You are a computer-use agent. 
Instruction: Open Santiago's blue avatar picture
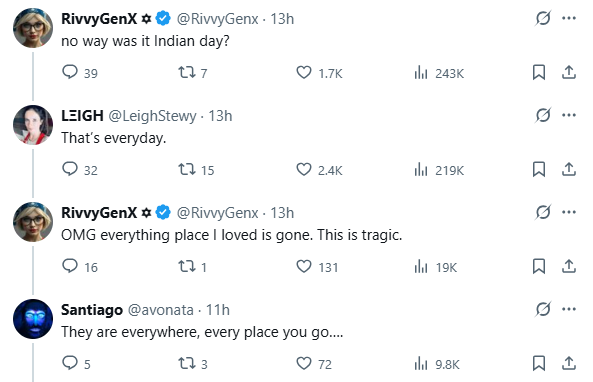tap(33, 319)
